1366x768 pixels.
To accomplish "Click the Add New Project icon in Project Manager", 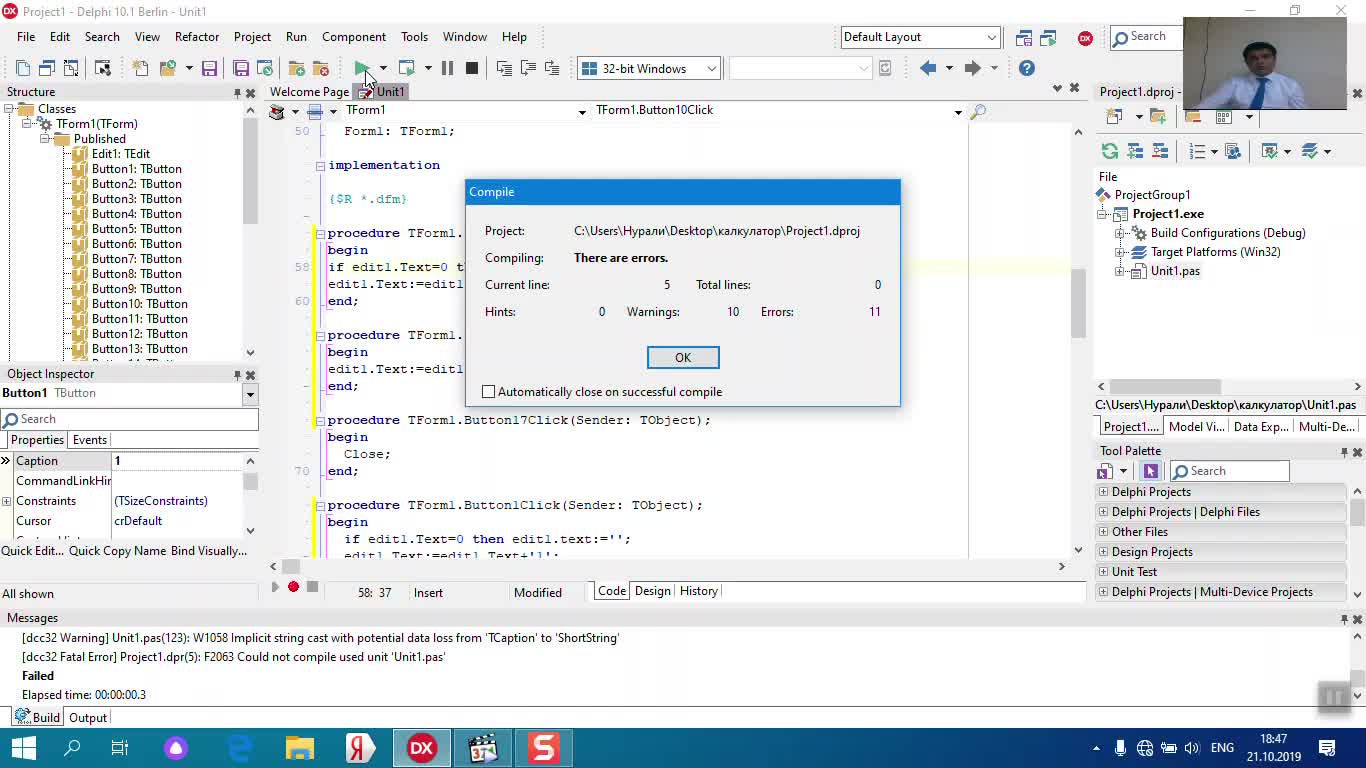I will click(1114, 117).
